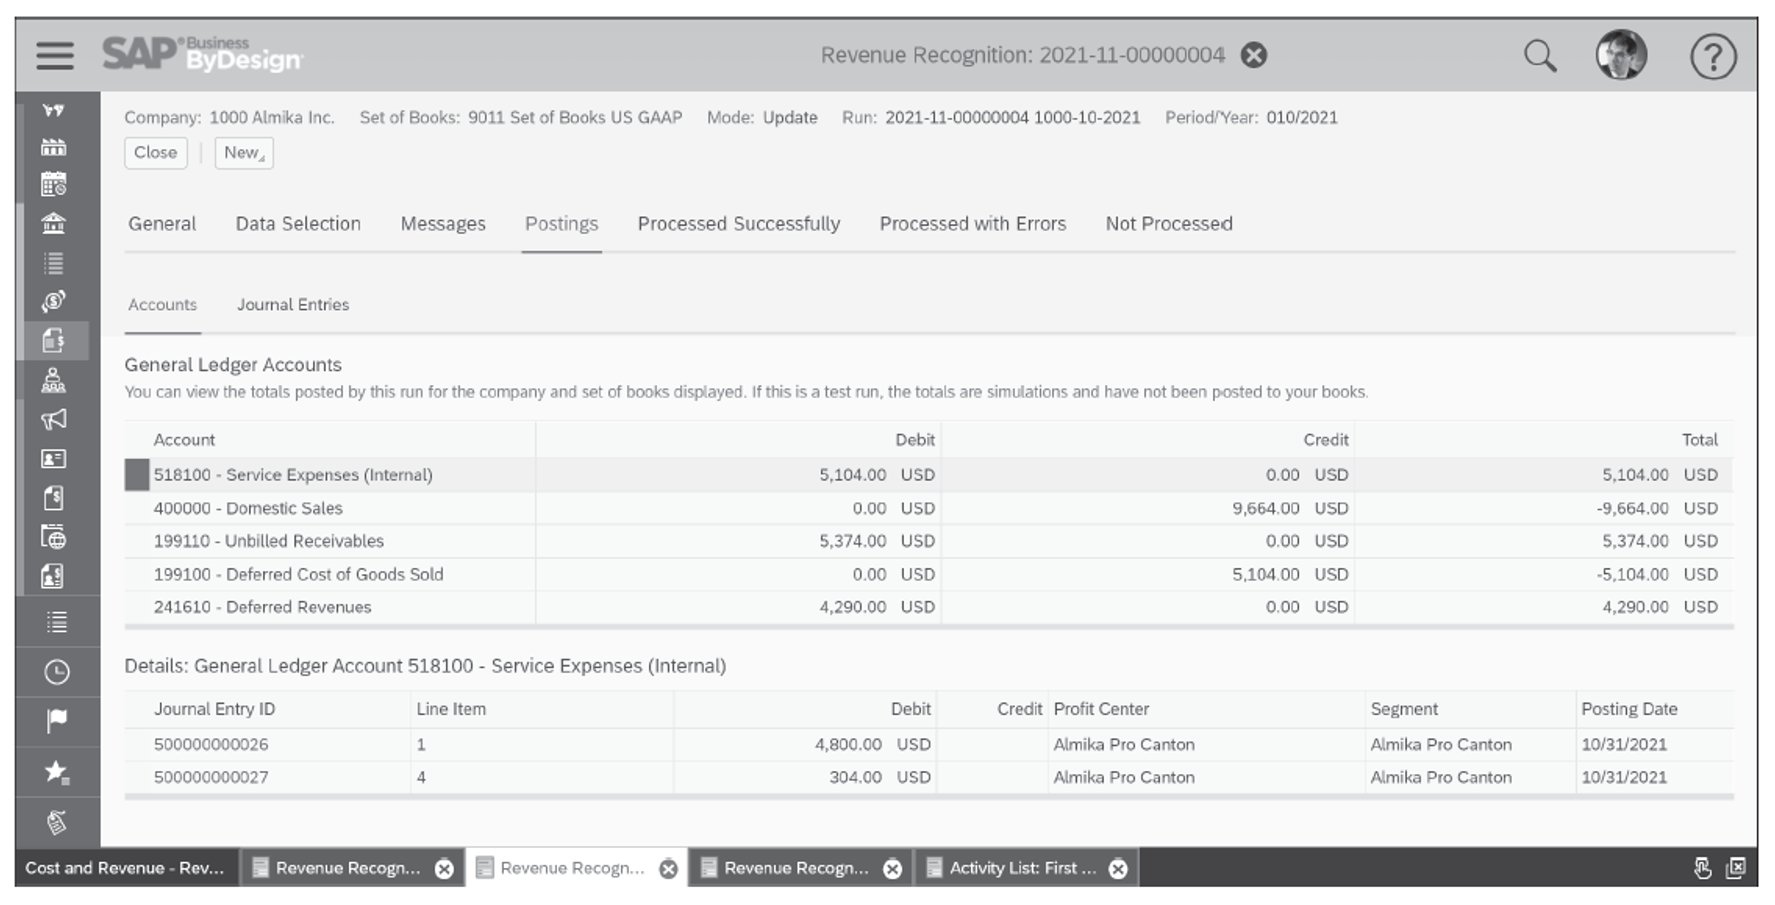Click the Close button below Company details
This screenshot has height=905, width=1775.
155,152
